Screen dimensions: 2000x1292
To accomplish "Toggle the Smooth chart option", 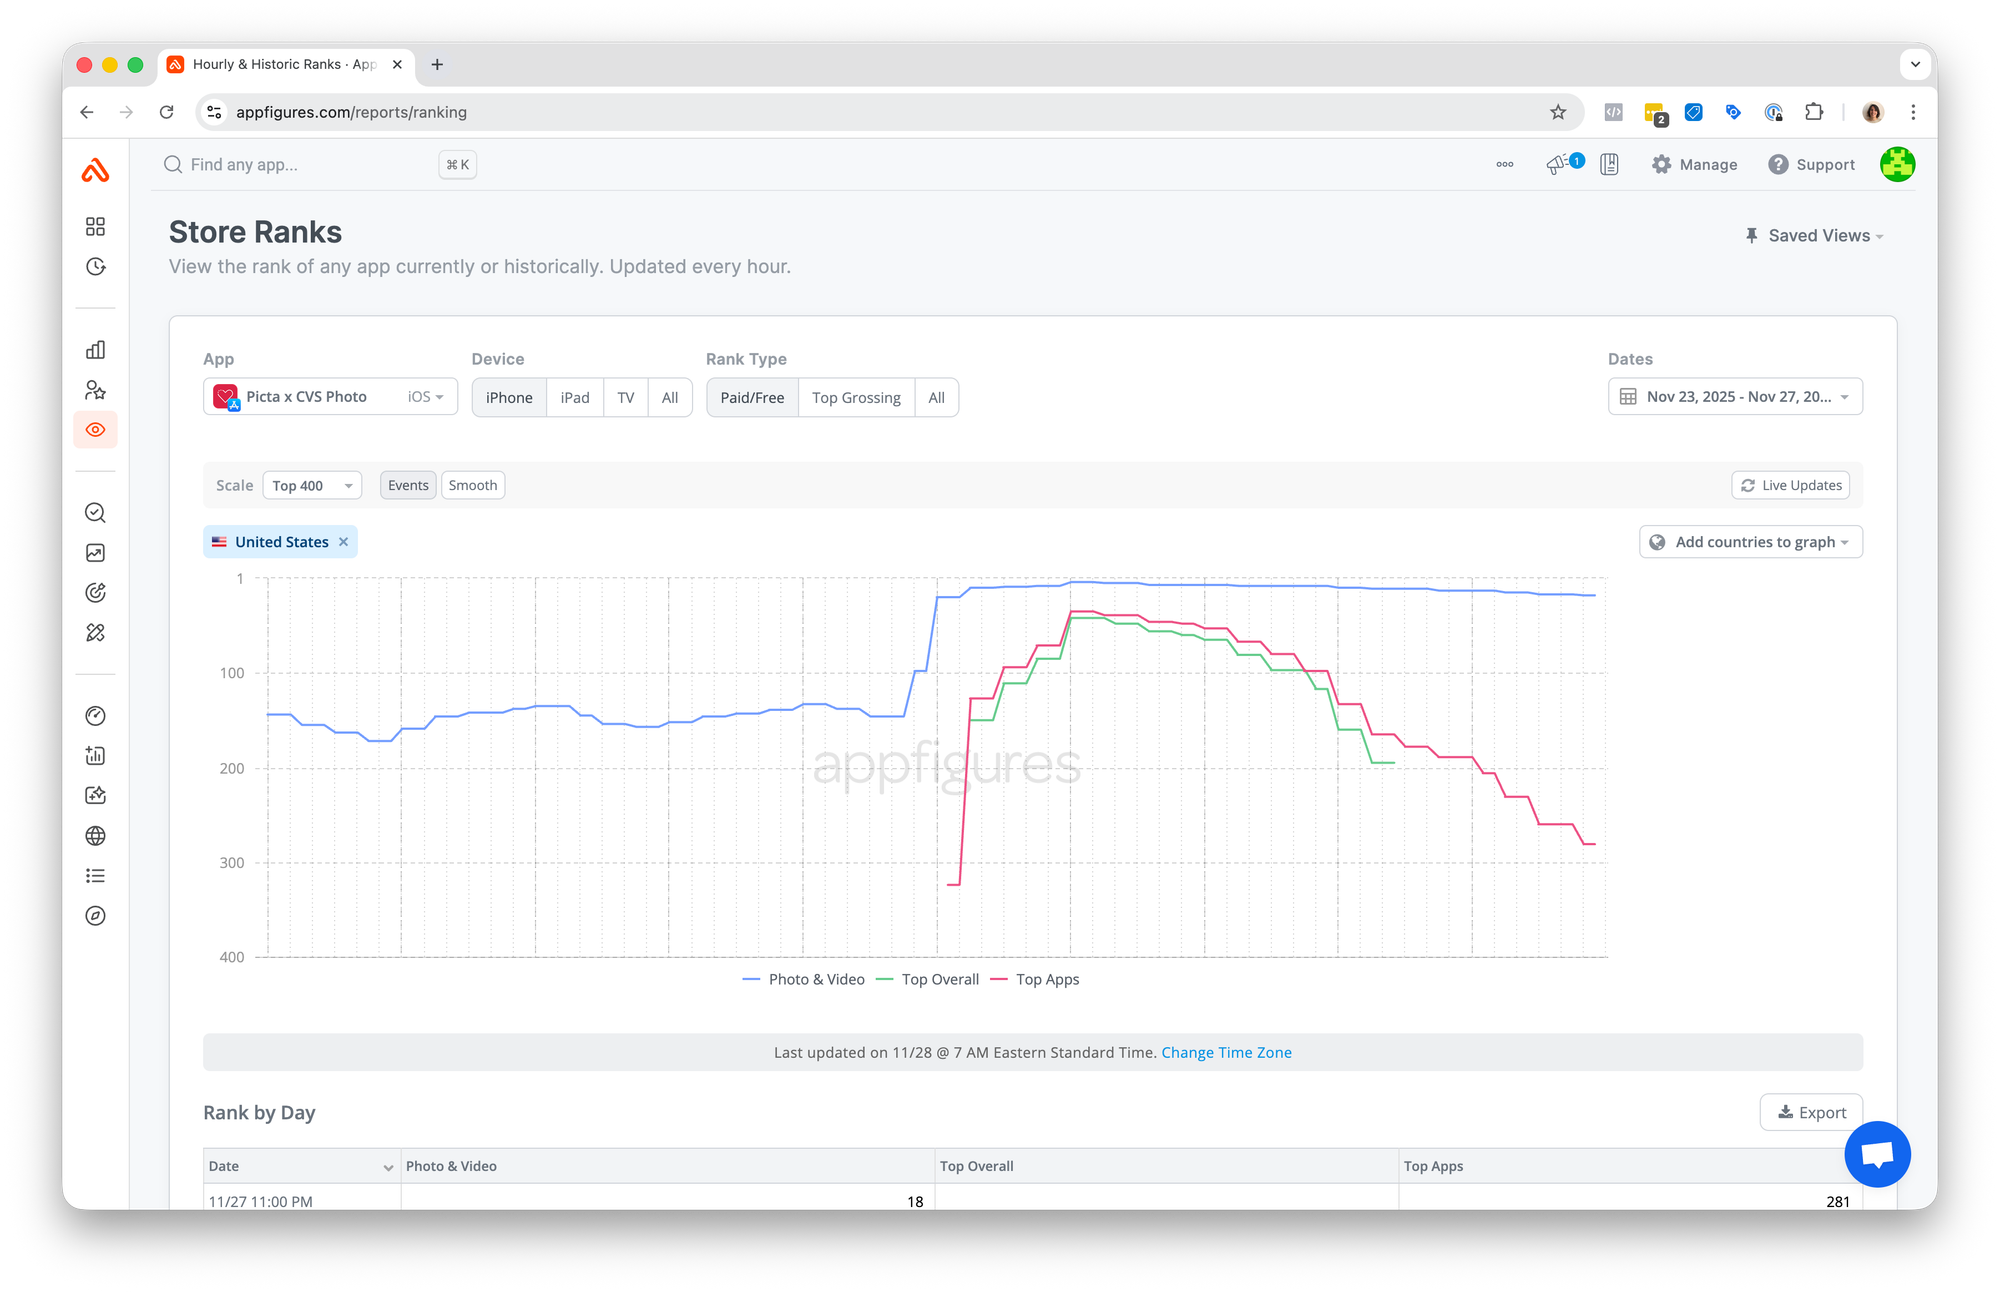I will click(x=473, y=485).
